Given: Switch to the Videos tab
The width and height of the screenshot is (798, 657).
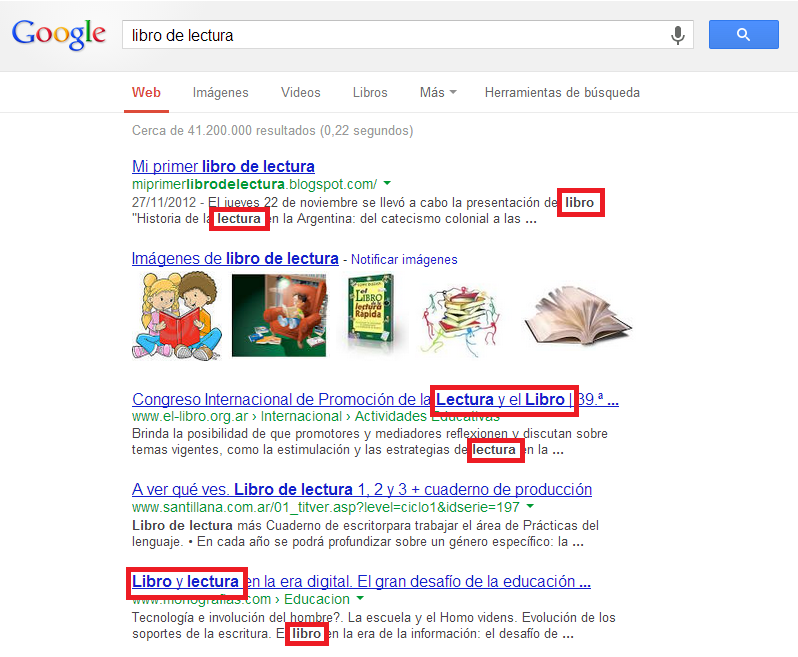Looking at the screenshot, I should coord(301,93).
